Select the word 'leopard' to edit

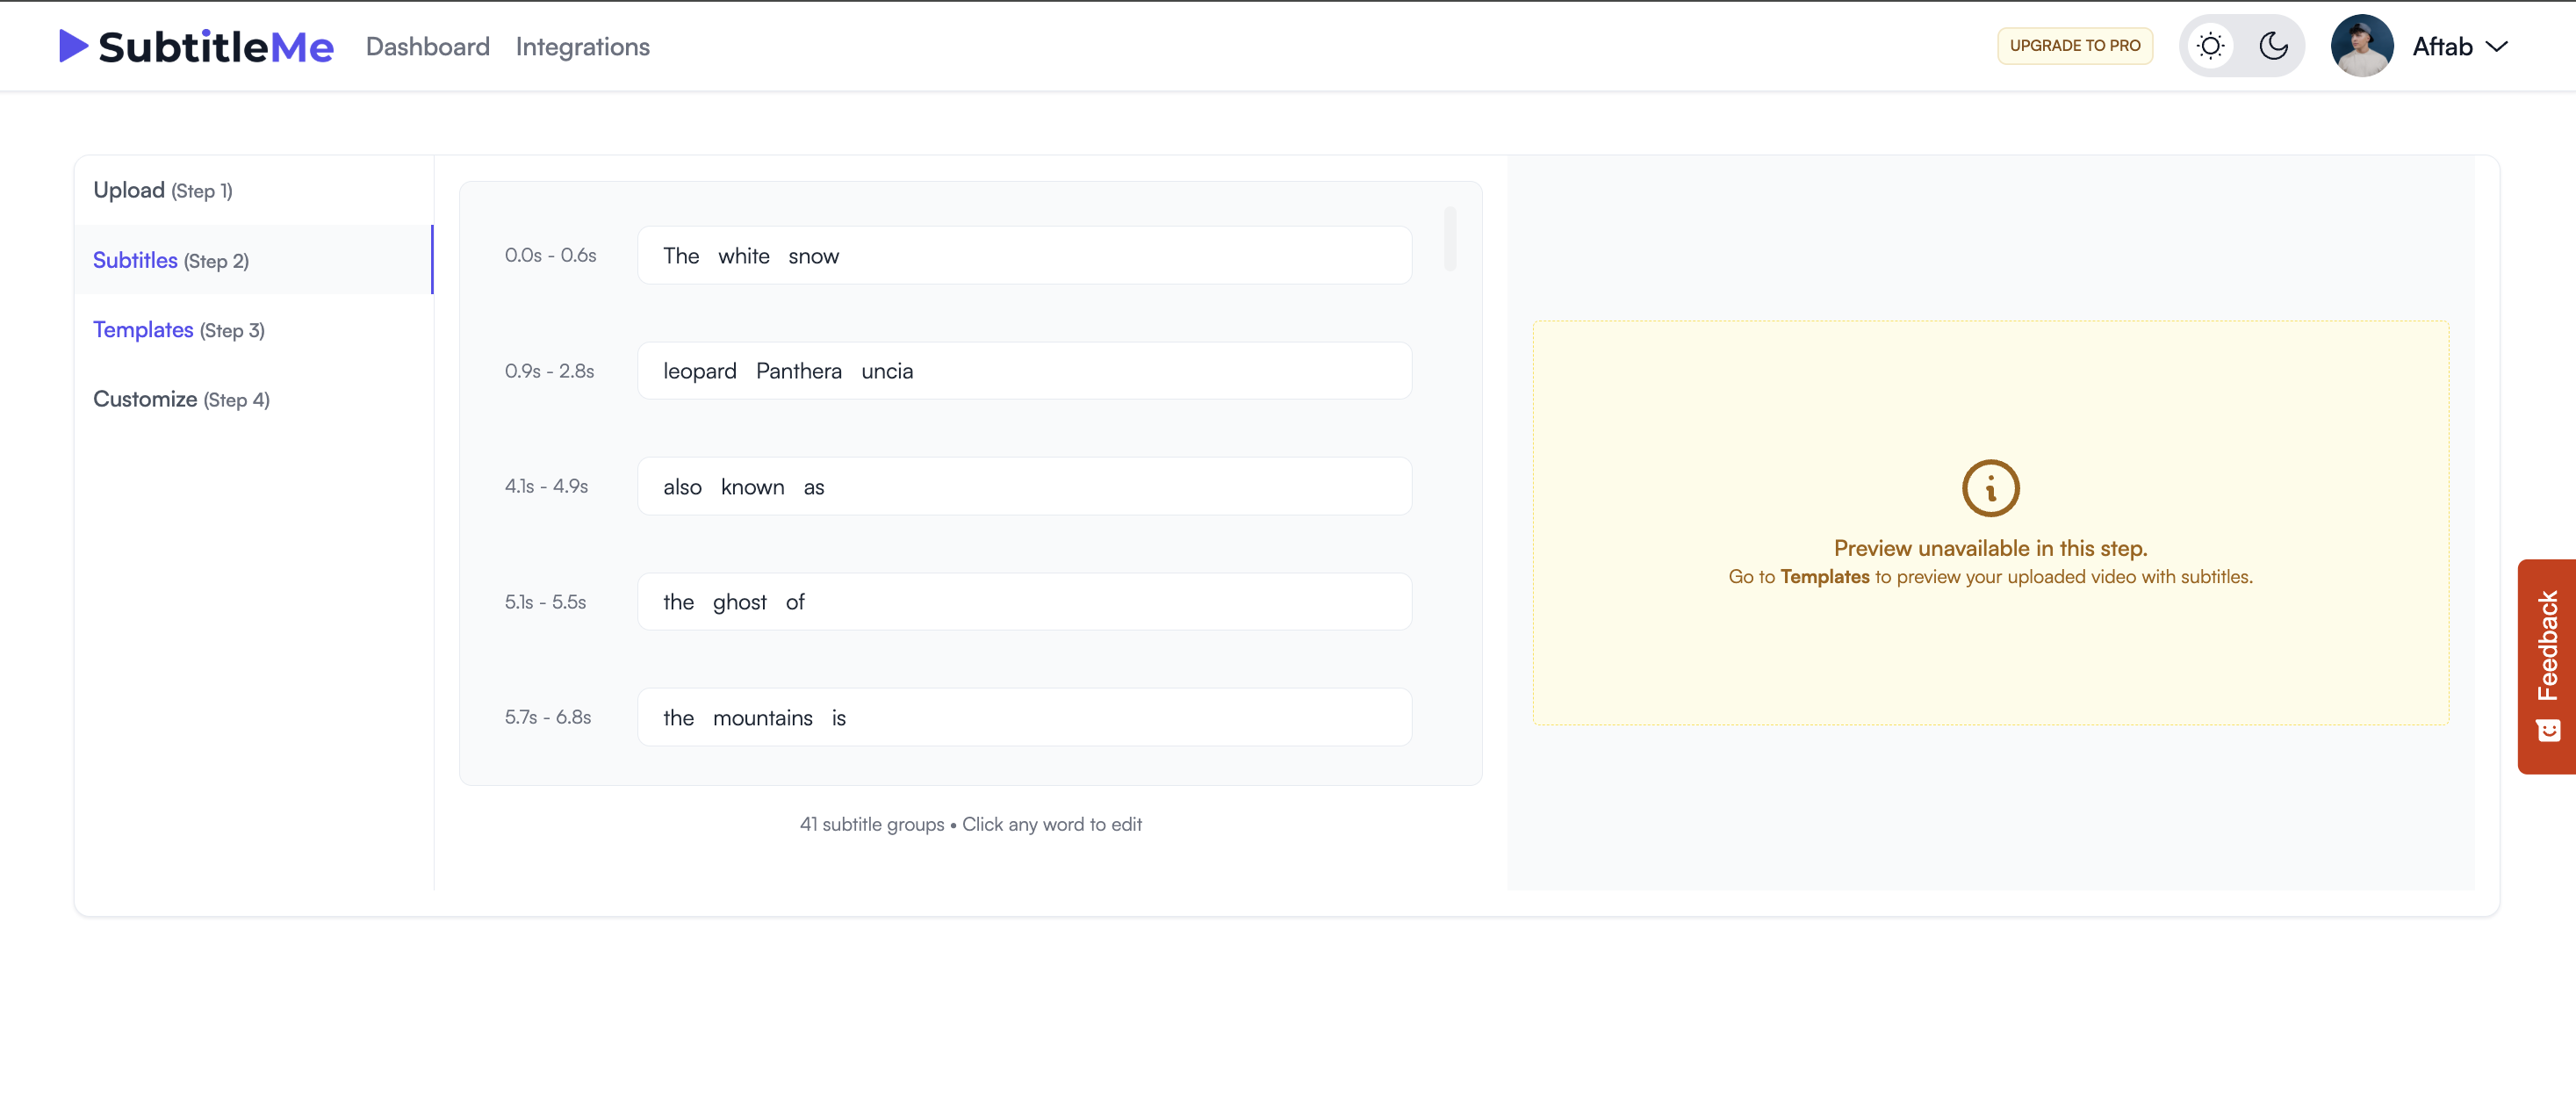click(699, 370)
